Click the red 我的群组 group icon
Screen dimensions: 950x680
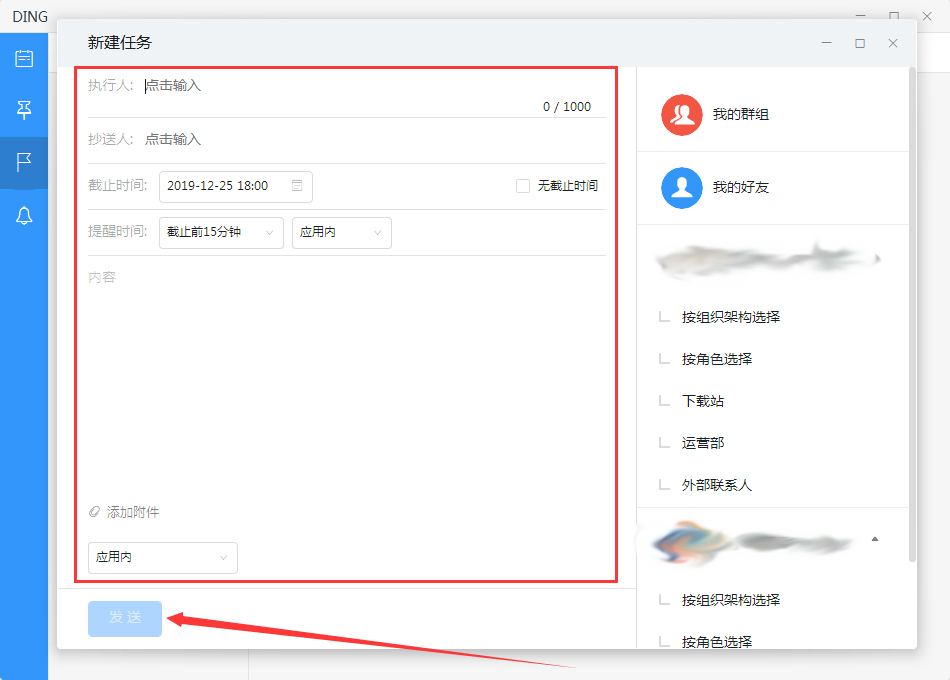pyautogui.click(x=681, y=114)
